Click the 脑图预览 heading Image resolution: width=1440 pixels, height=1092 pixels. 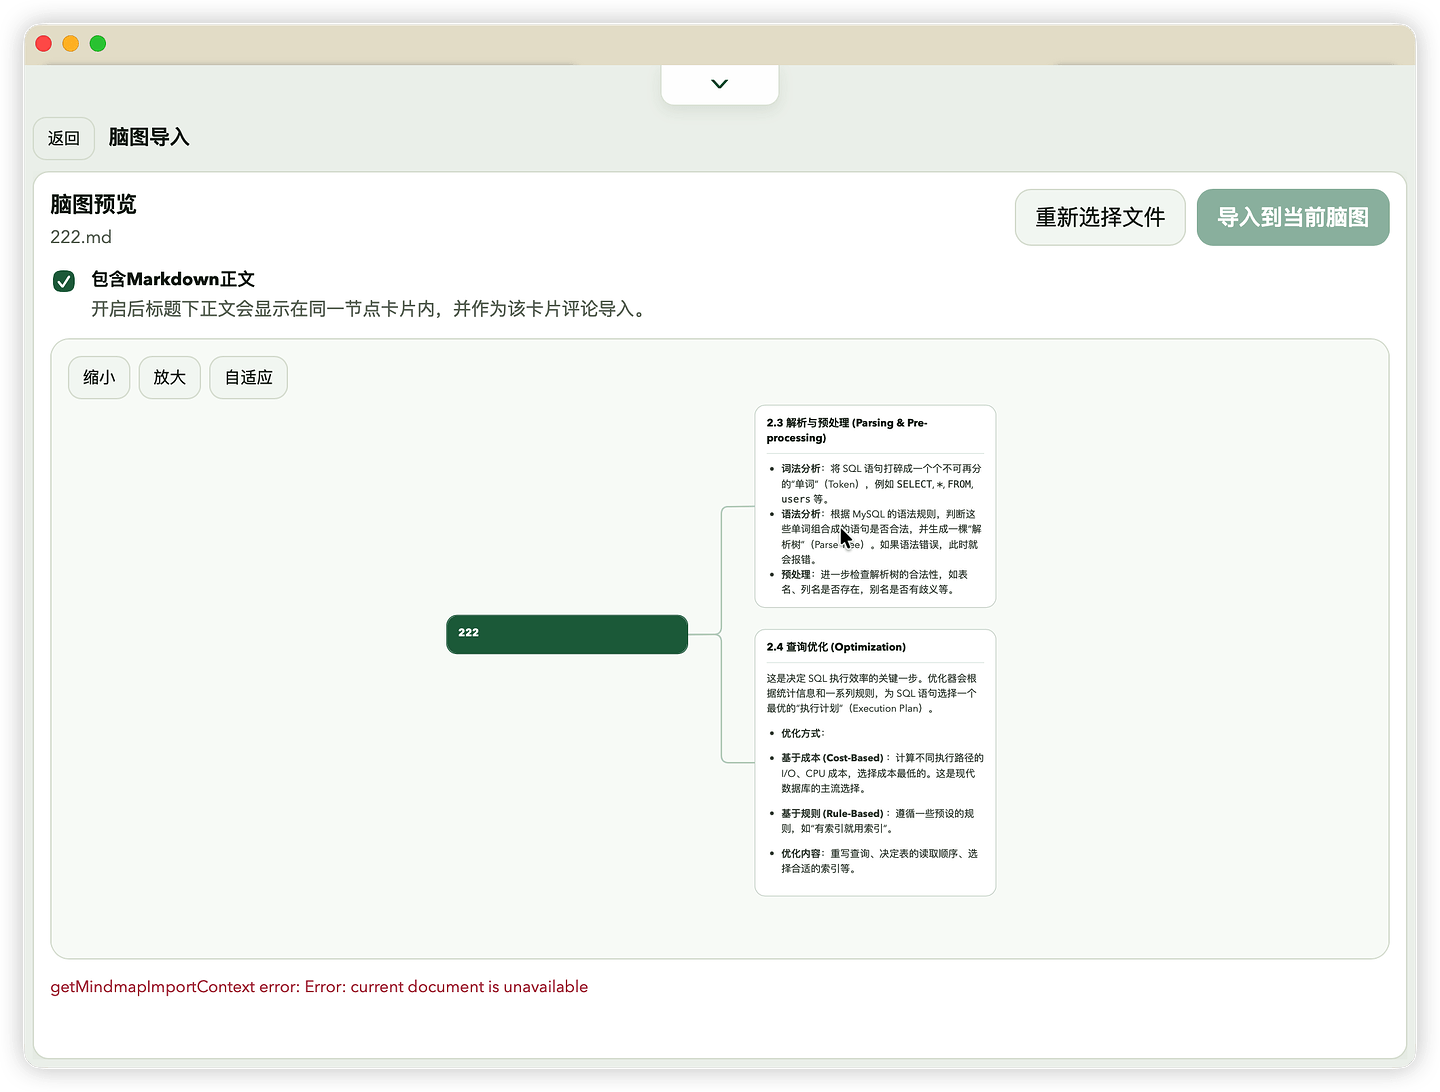(x=93, y=204)
